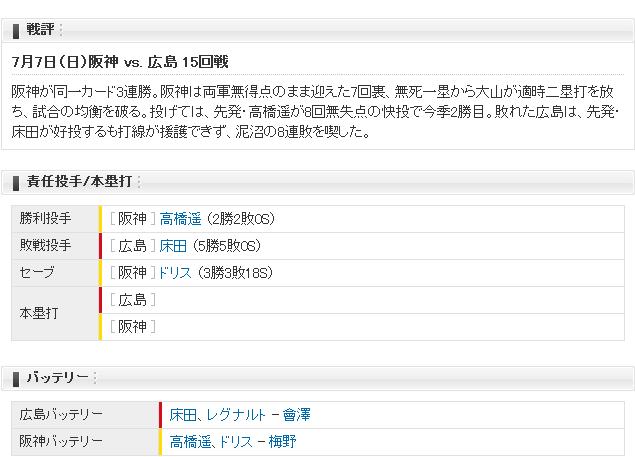
Task: Open losing pitcher link 床田
Action: coord(173,246)
